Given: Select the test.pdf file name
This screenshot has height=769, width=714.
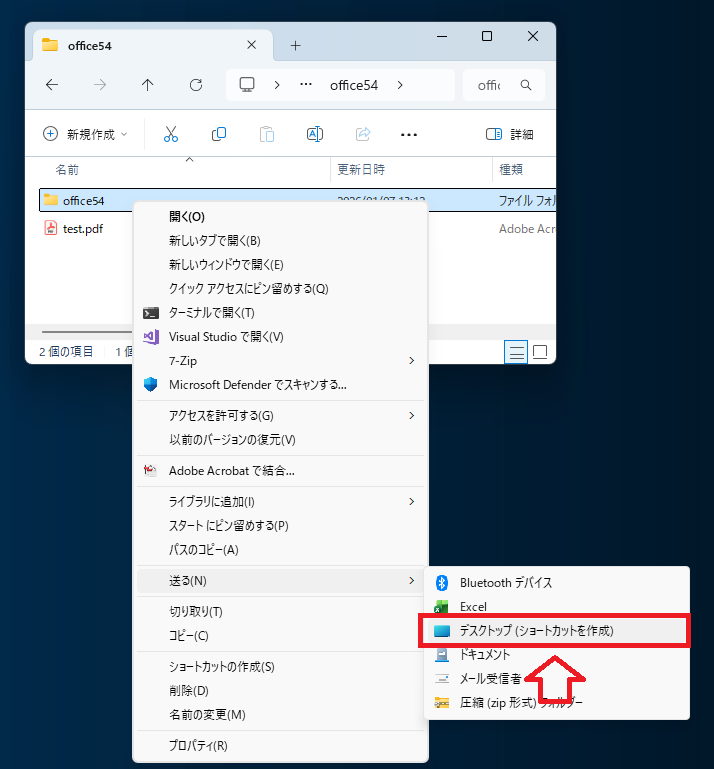Looking at the screenshot, I should 83,229.
